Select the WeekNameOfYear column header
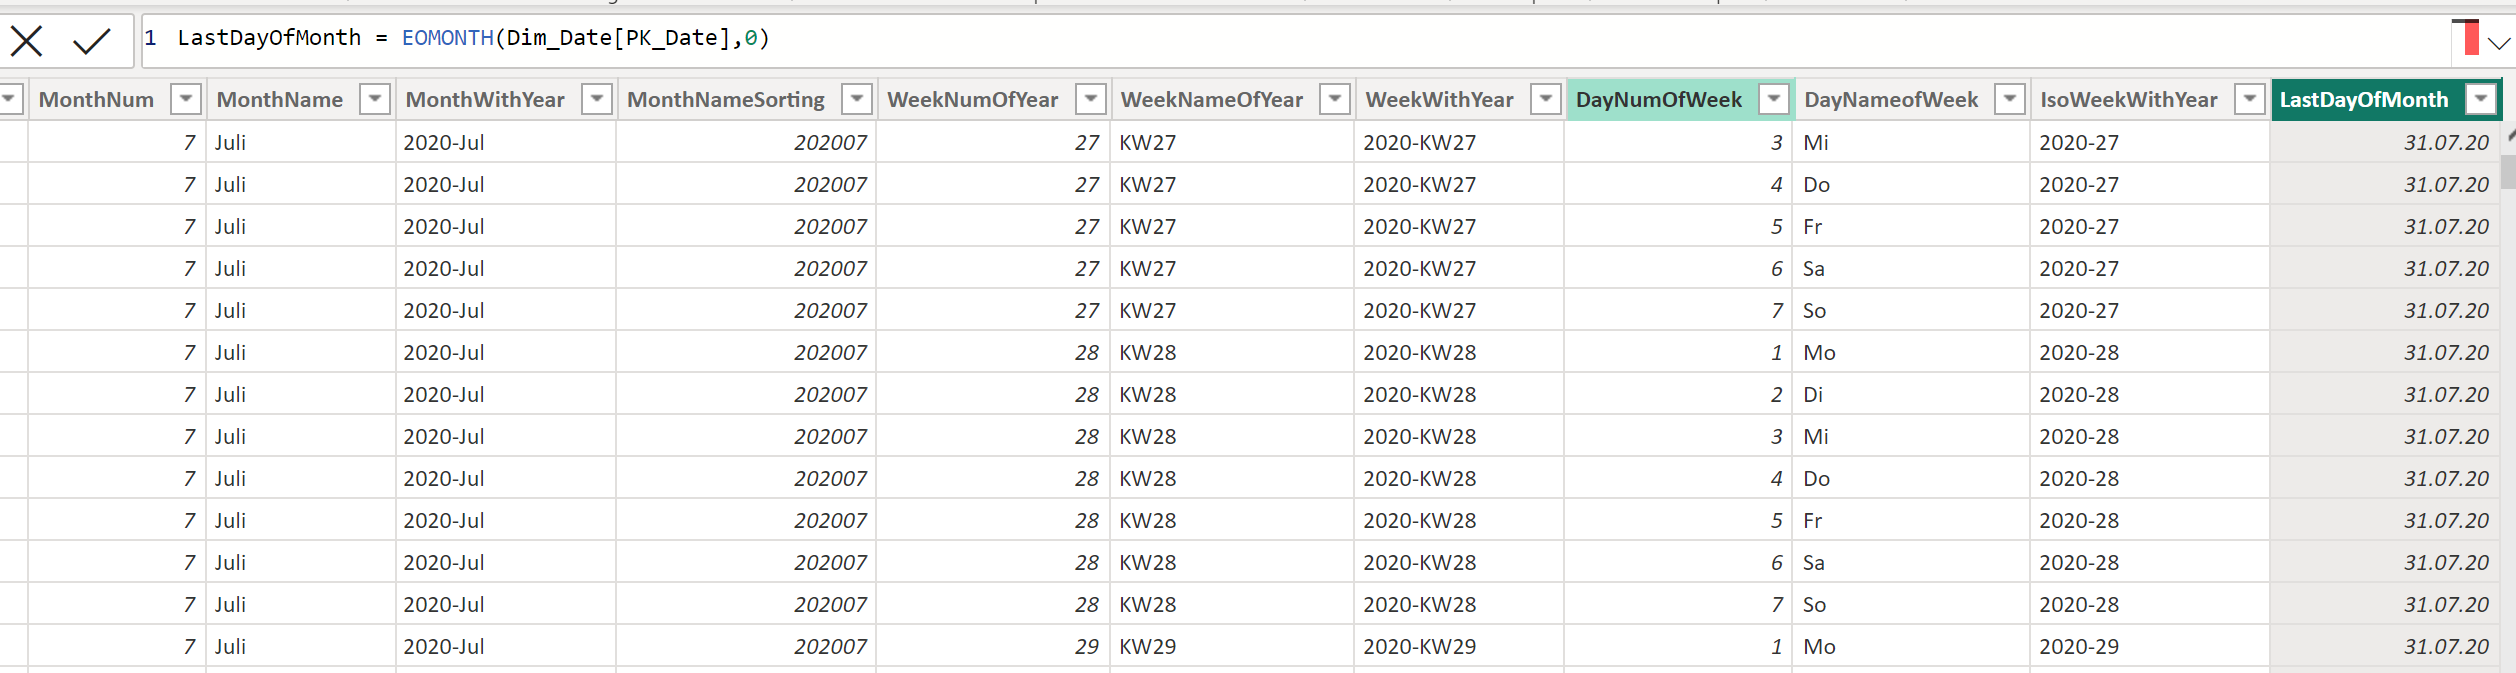This screenshot has height=673, width=2516. point(1212,100)
